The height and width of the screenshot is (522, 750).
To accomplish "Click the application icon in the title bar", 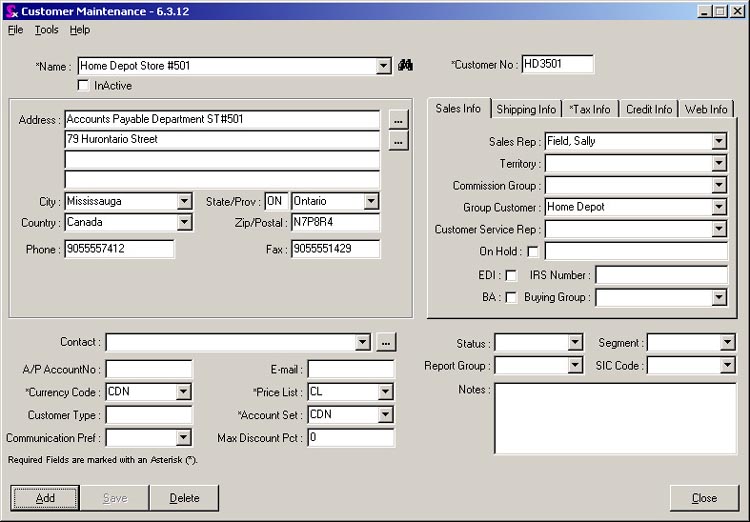I will tap(11, 11).
